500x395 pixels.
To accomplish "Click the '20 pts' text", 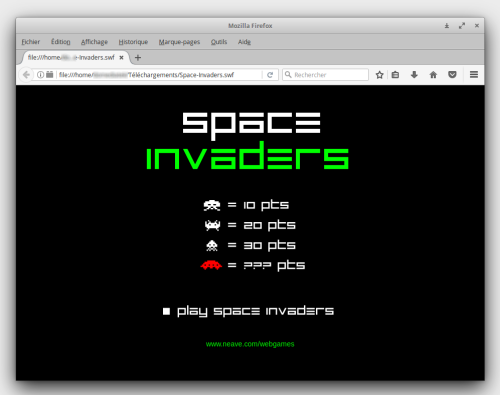I will 269,226.
